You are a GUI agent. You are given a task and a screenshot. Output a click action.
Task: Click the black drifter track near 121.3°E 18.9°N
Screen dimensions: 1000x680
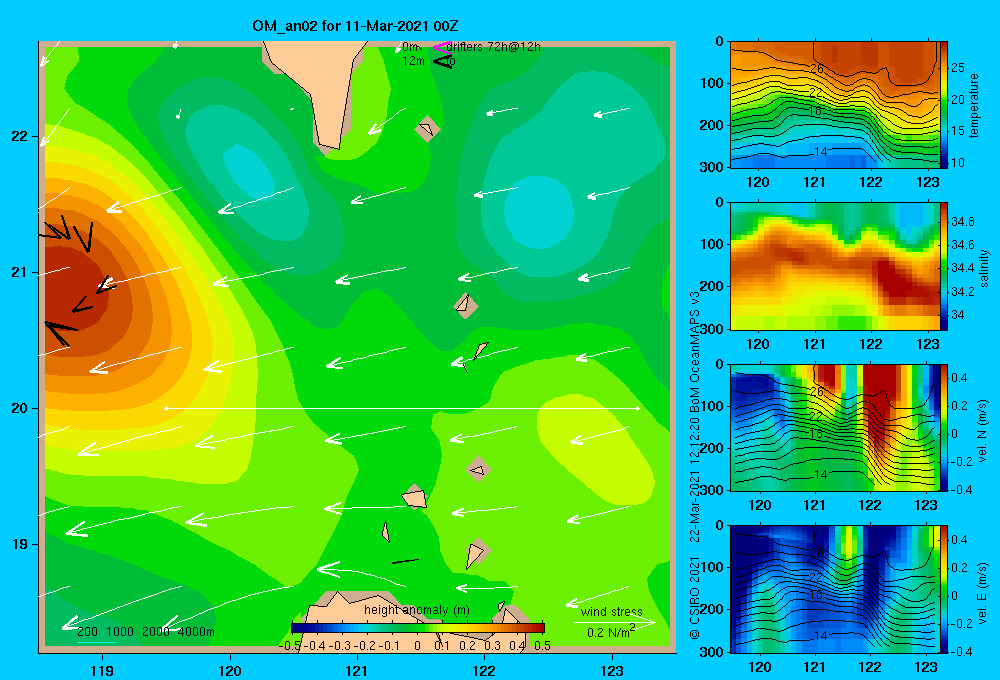point(405,561)
